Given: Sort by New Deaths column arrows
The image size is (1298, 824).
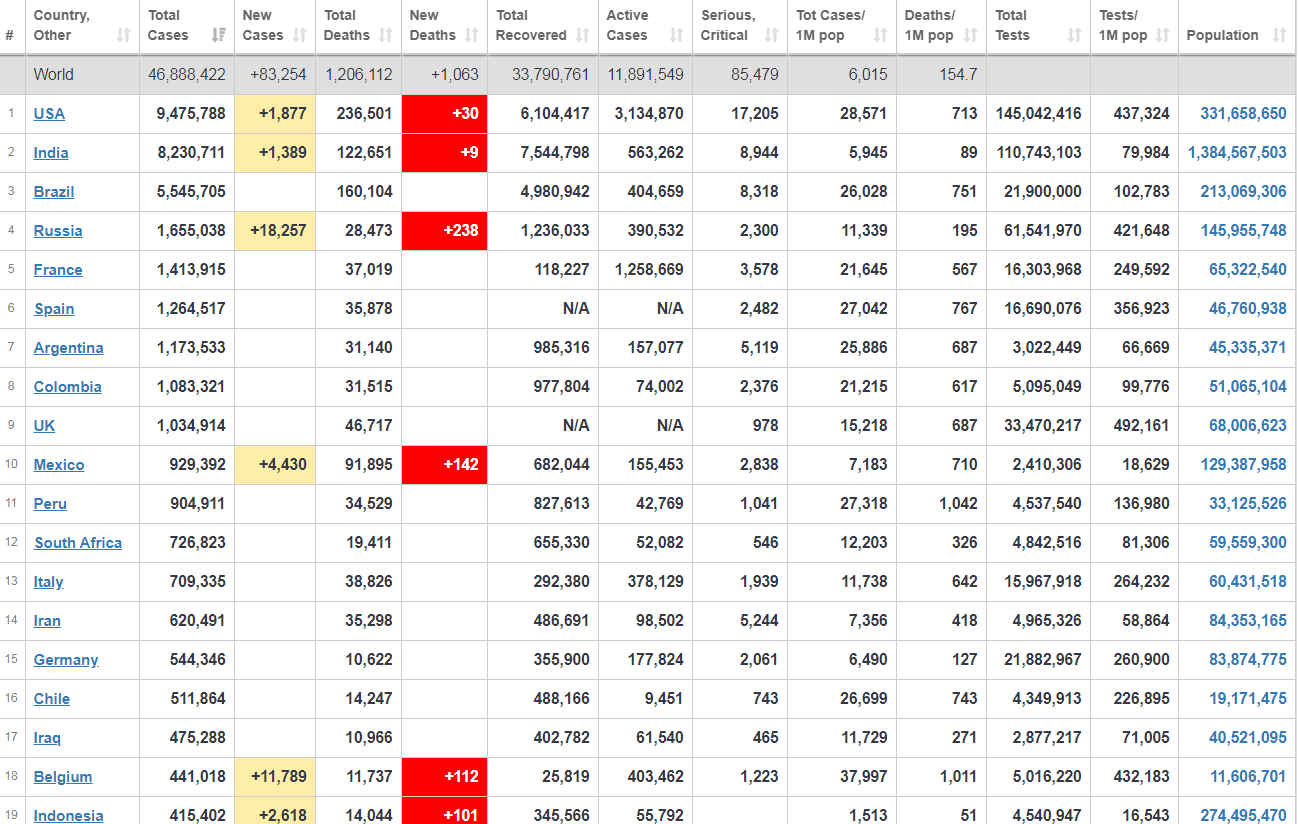Looking at the screenshot, I should (471, 35).
